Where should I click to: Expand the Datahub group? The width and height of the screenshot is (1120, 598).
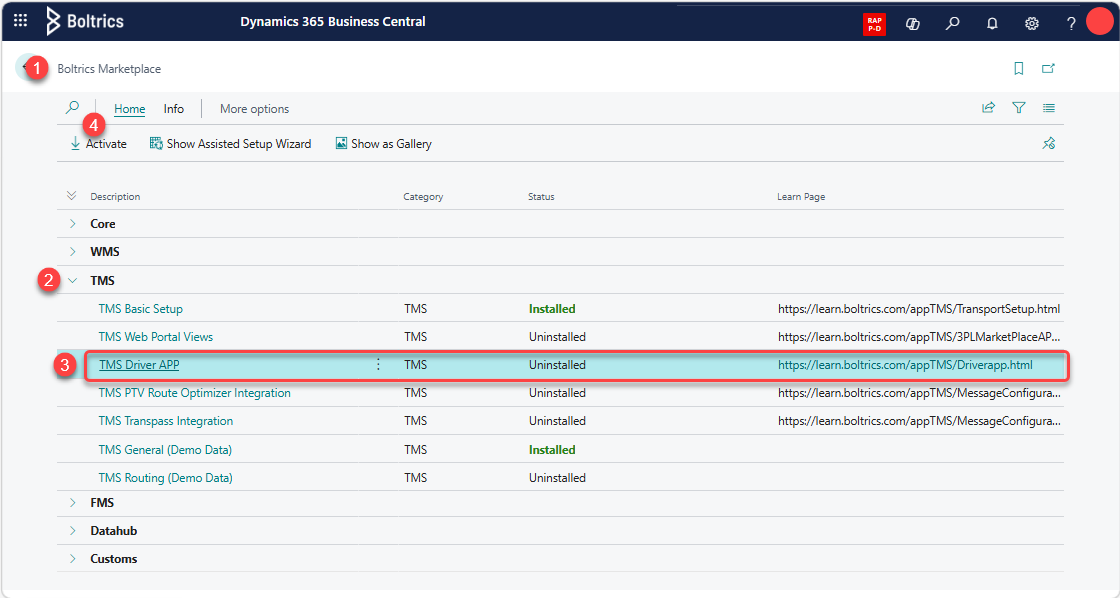click(73, 531)
